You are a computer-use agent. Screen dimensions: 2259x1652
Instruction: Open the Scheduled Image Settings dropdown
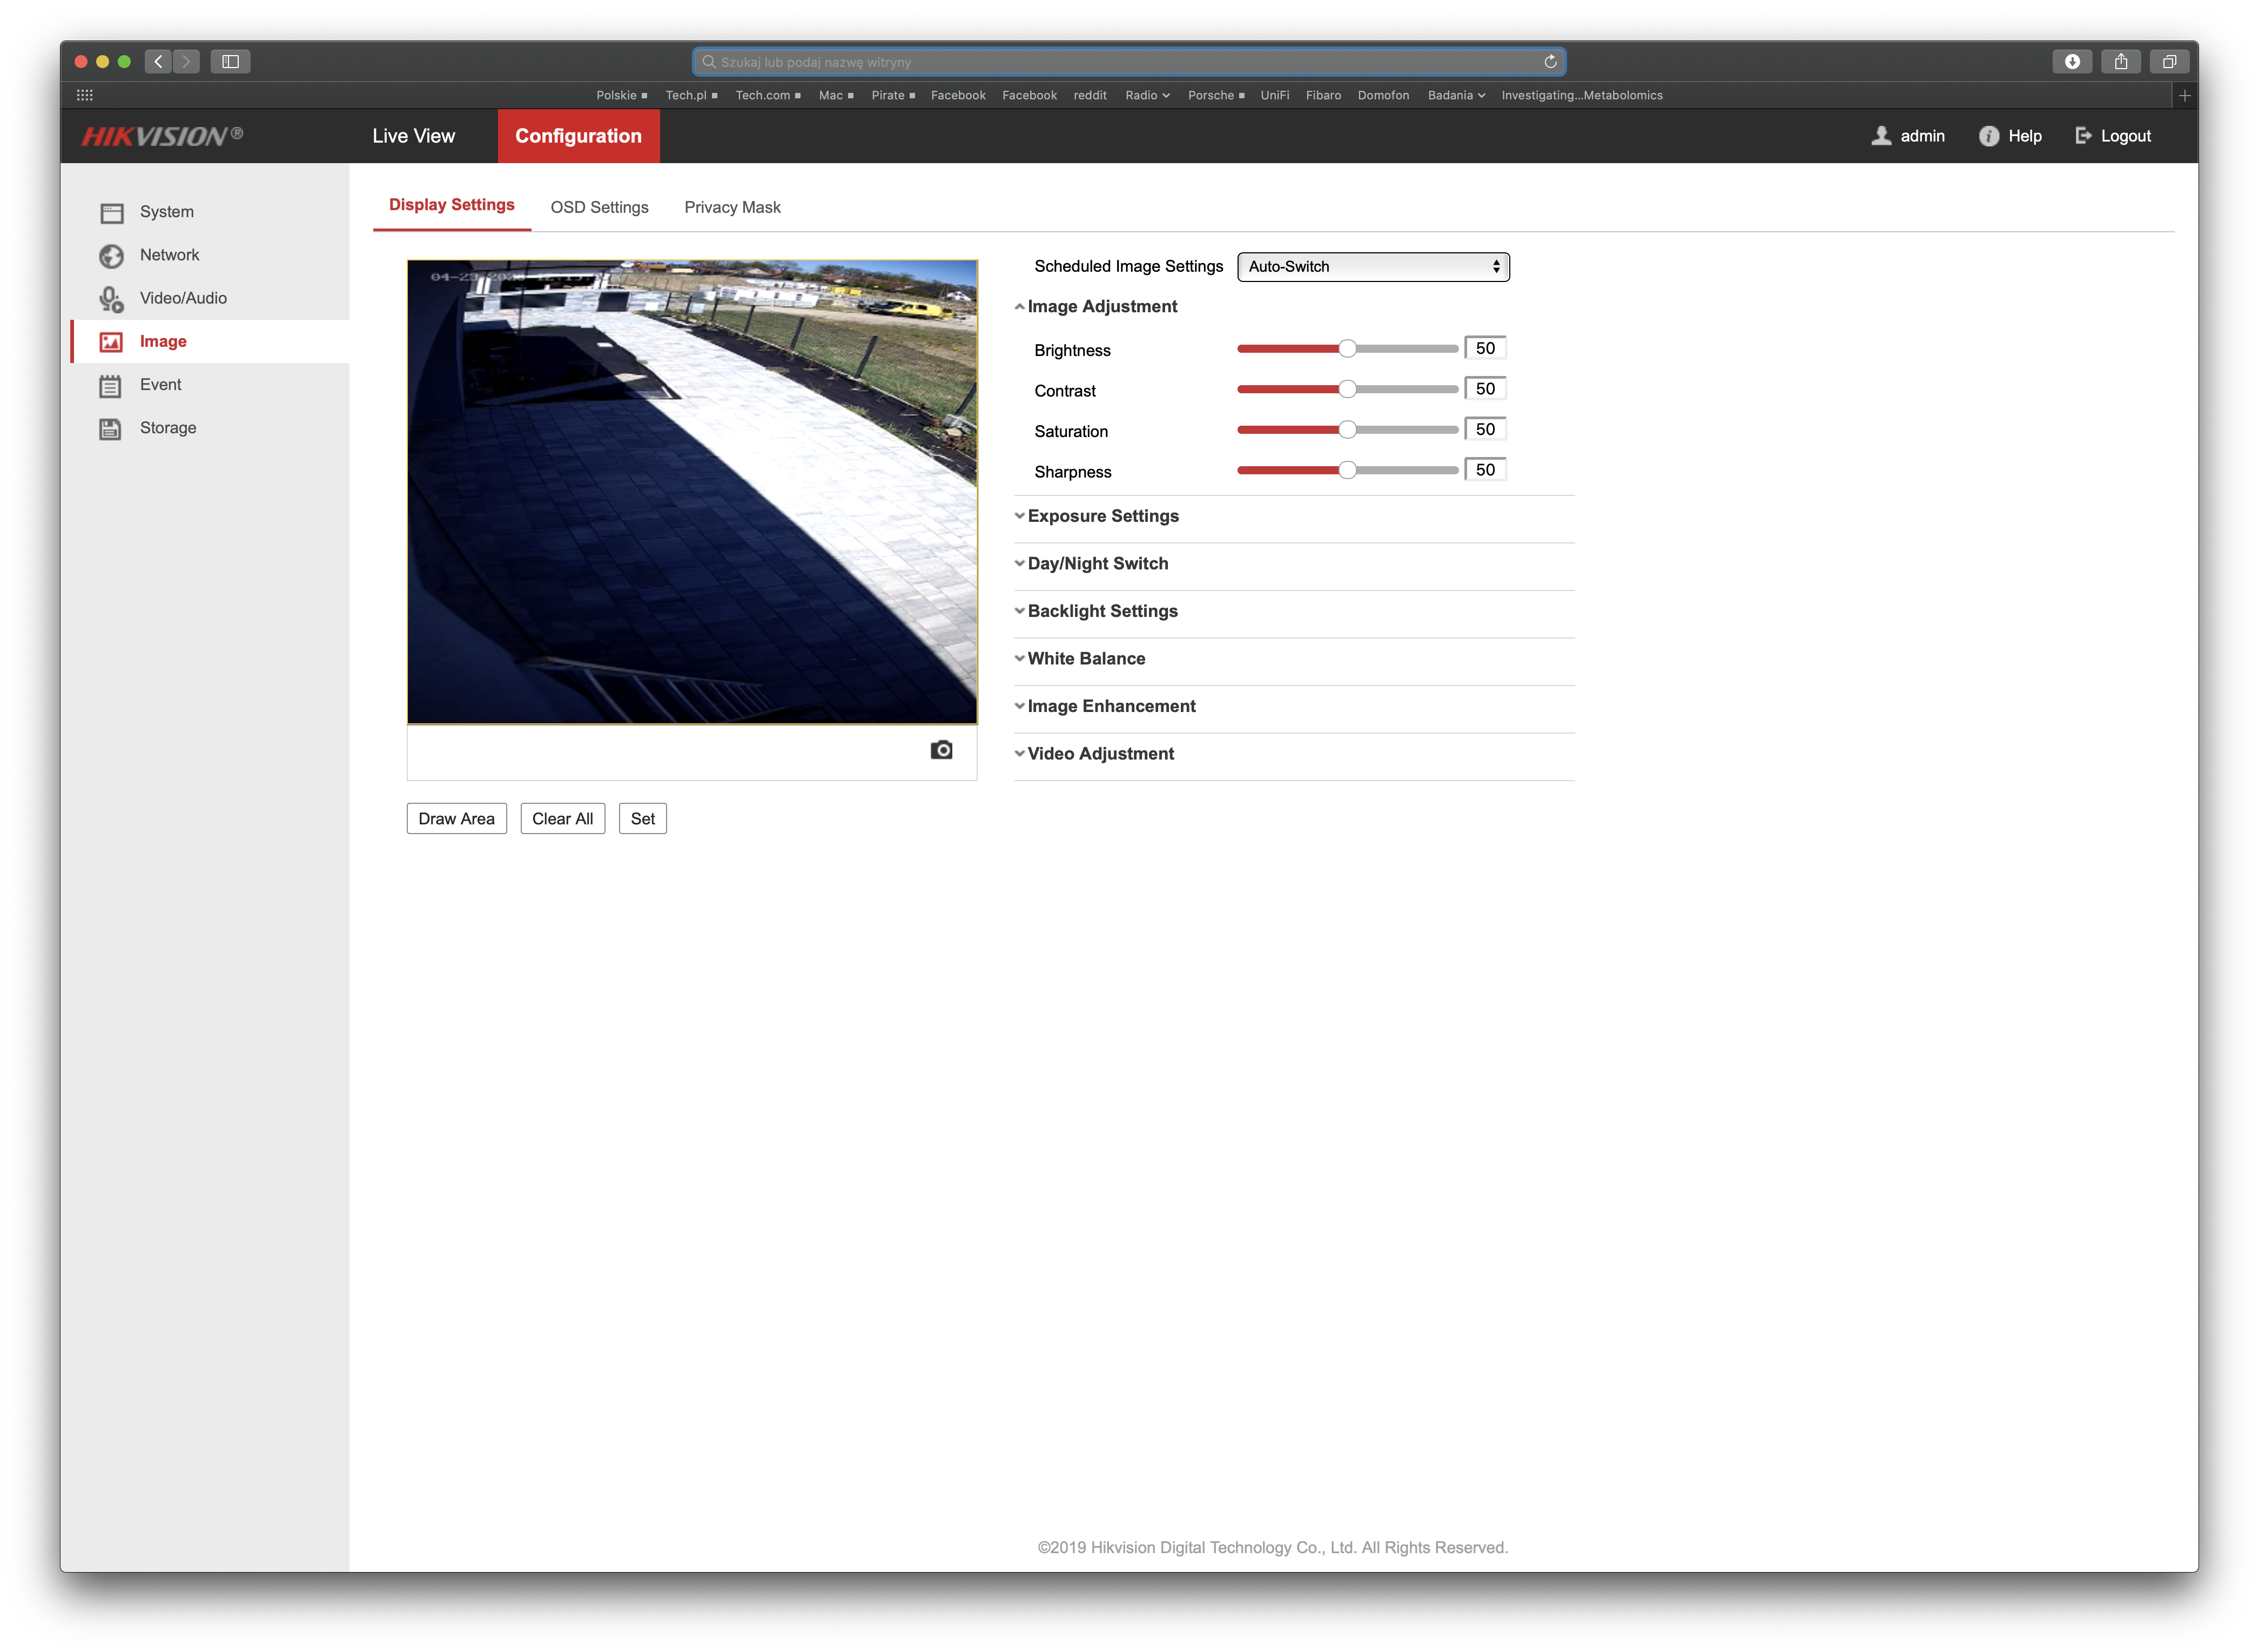[x=1372, y=267]
